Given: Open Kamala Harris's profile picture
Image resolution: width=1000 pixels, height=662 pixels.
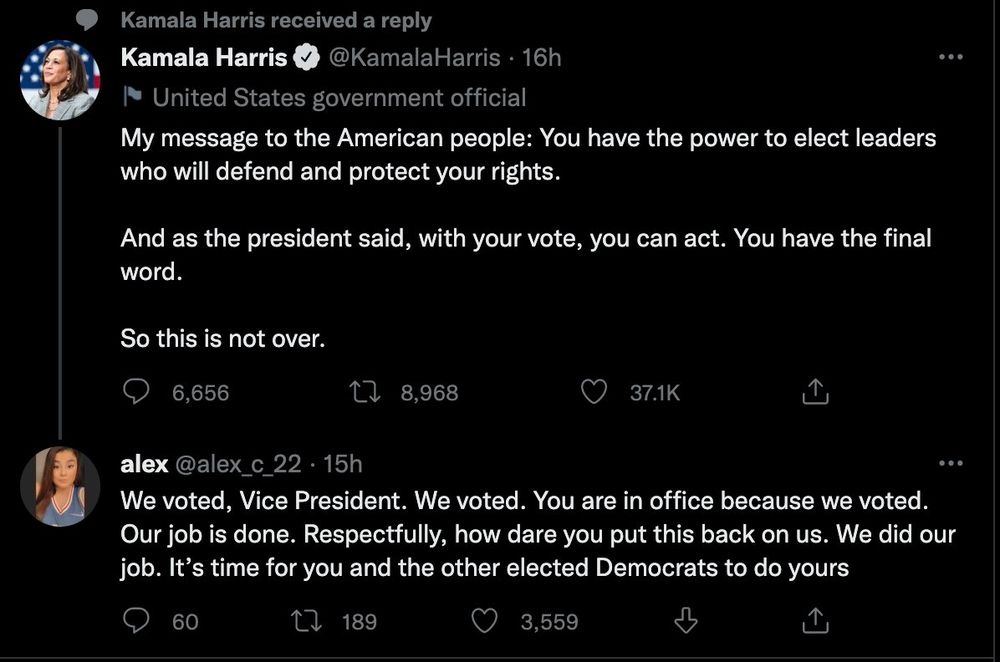Looking at the screenshot, I should point(61,80).
